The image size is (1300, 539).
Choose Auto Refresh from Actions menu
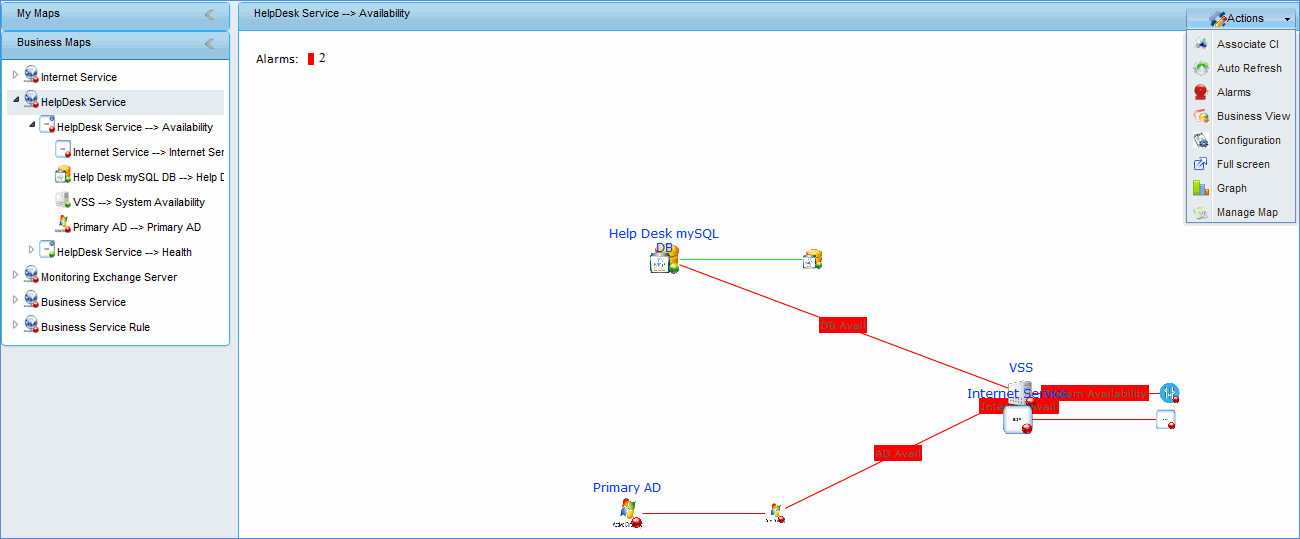point(1241,68)
